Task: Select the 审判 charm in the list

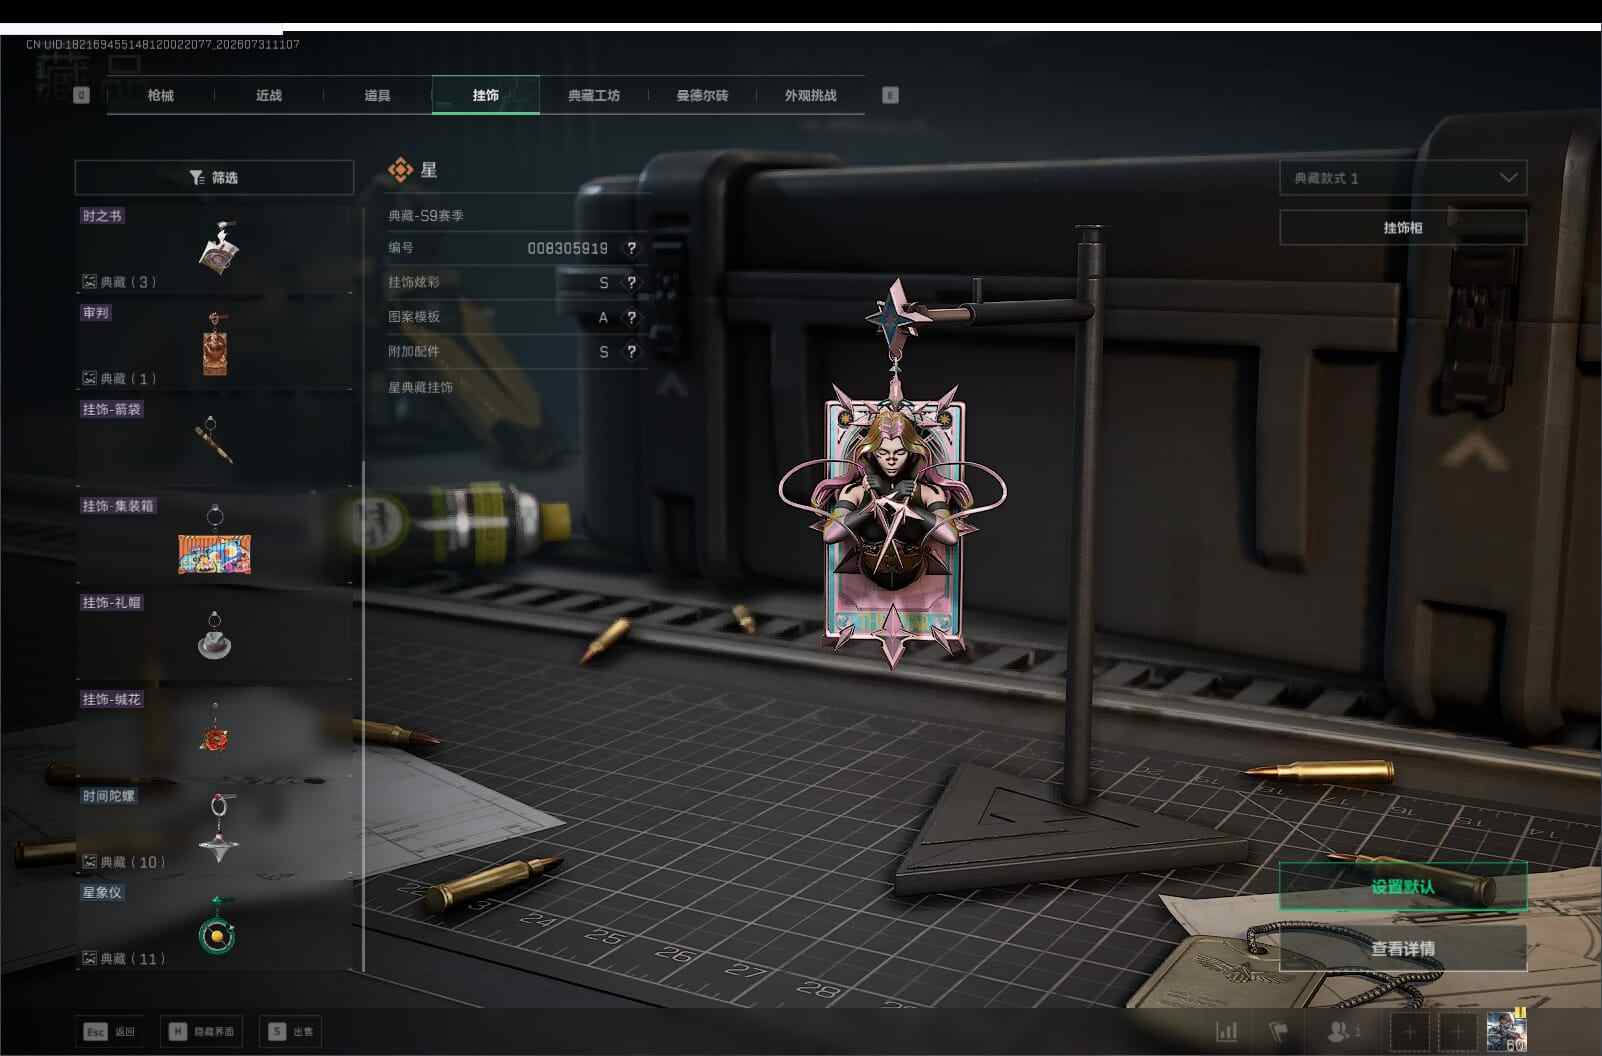Action: click(216, 345)
